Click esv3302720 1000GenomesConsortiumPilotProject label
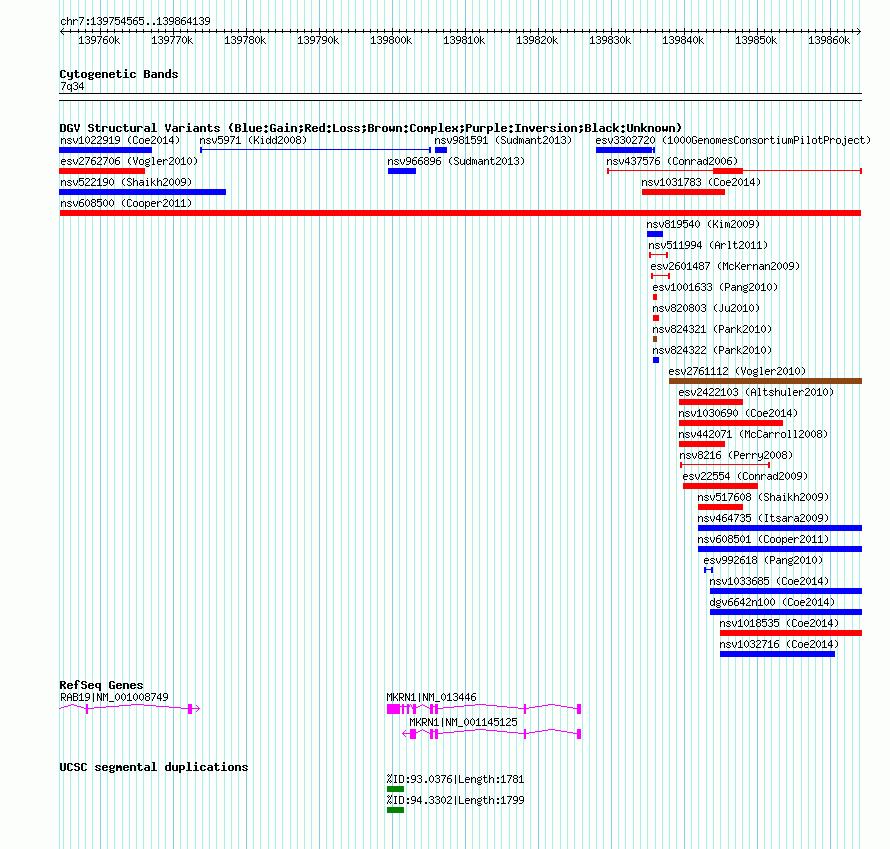 click(x=733, y=140)
